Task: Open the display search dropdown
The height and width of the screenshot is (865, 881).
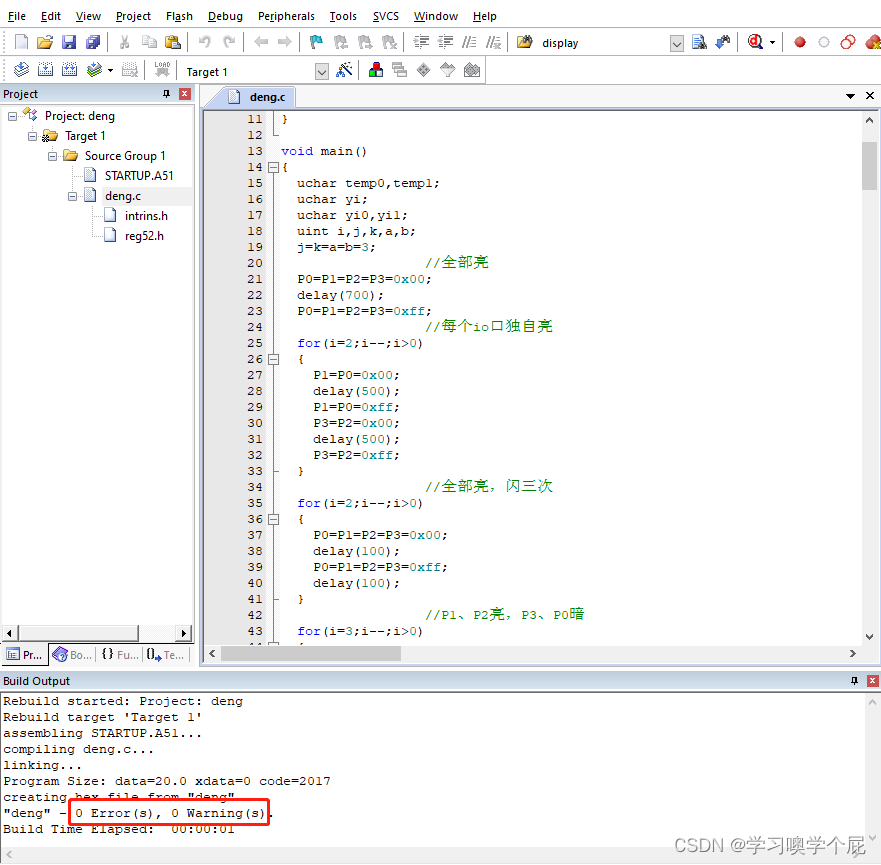Action: coord(677,43)
